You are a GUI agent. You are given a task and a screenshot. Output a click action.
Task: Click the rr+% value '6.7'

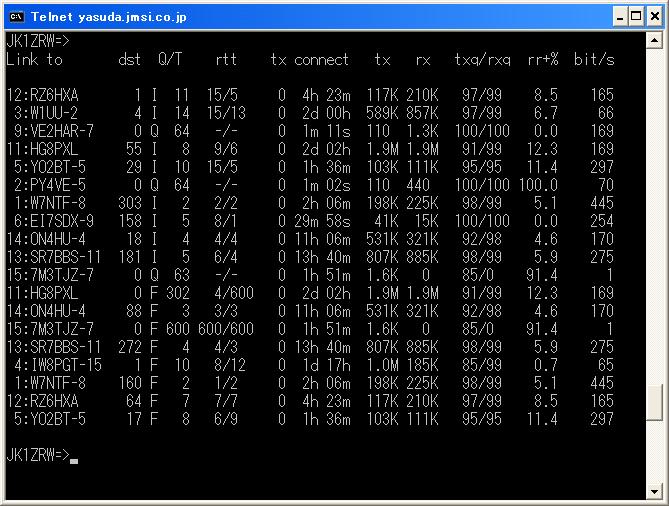(x=546, y=113)
